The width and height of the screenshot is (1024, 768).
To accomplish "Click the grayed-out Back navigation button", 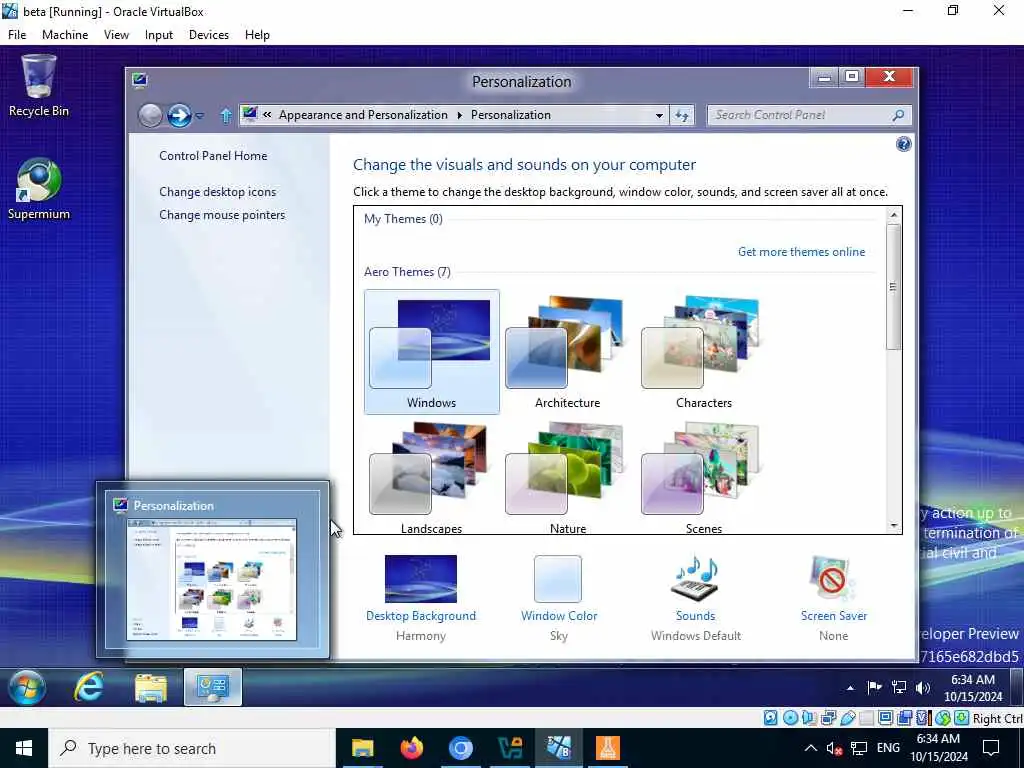I will pos(150,116).
